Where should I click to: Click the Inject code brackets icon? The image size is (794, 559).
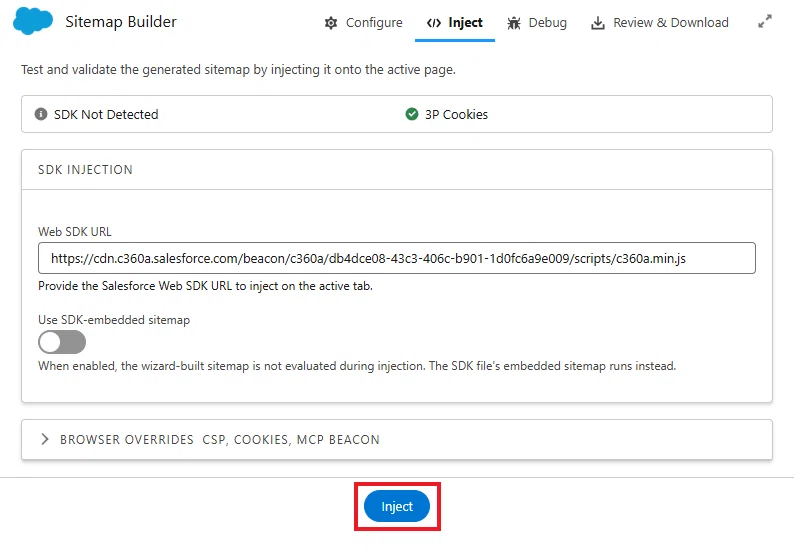click(x=434, y=23)
